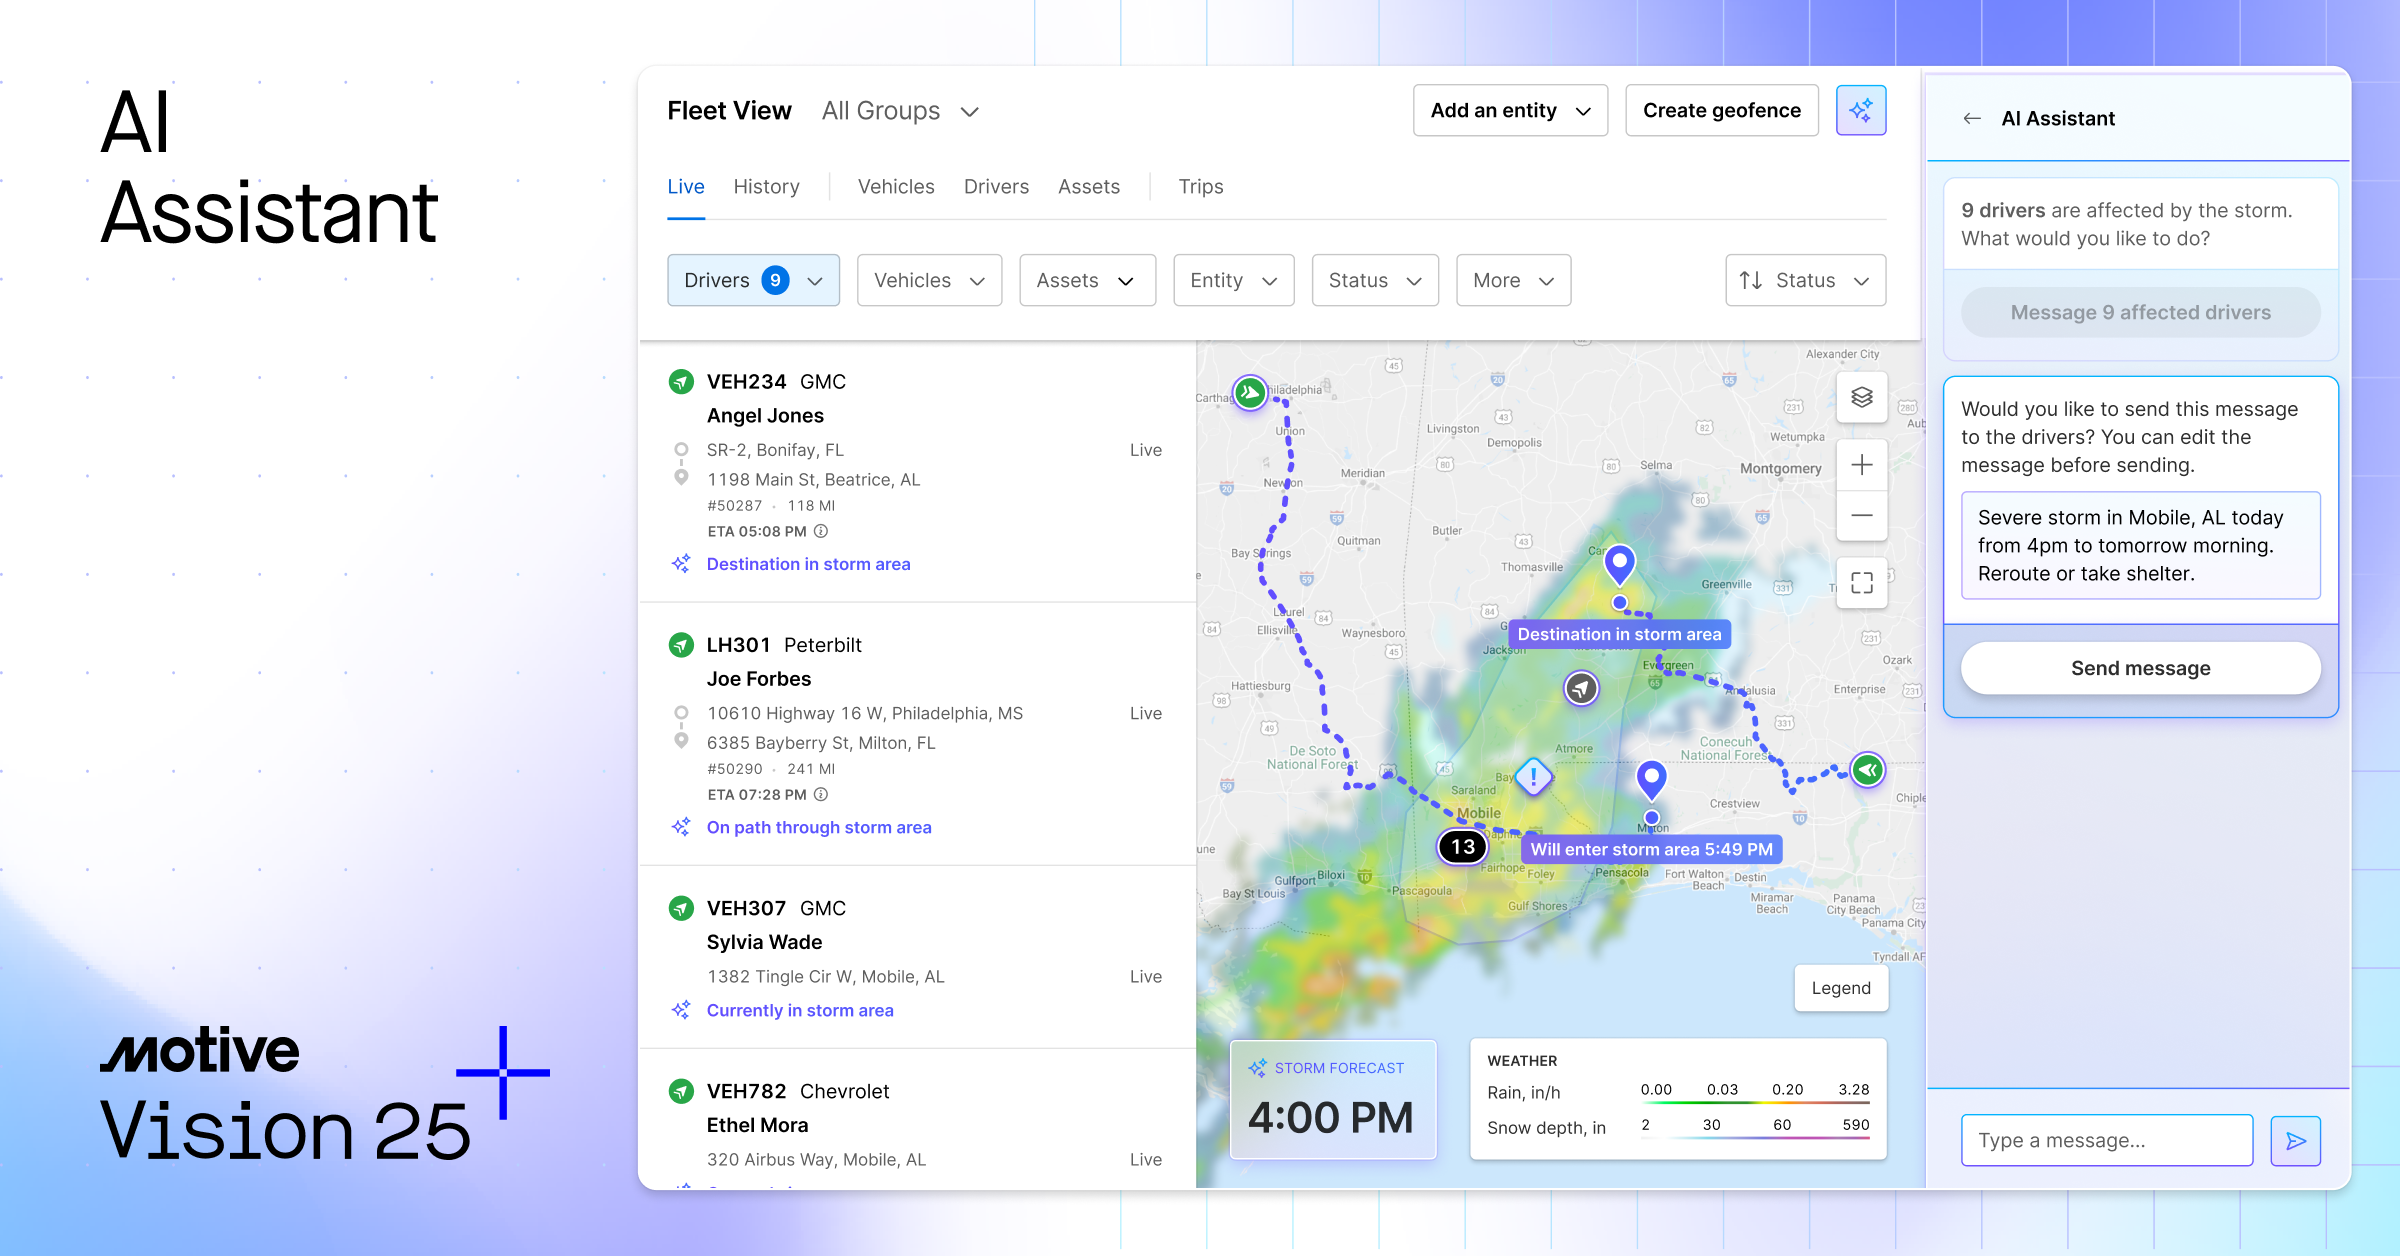Image resolution: width=2400 pixels, height=1256 pixels.
Task: Click the sort arrows next to Status
Action: [1749, 280]
